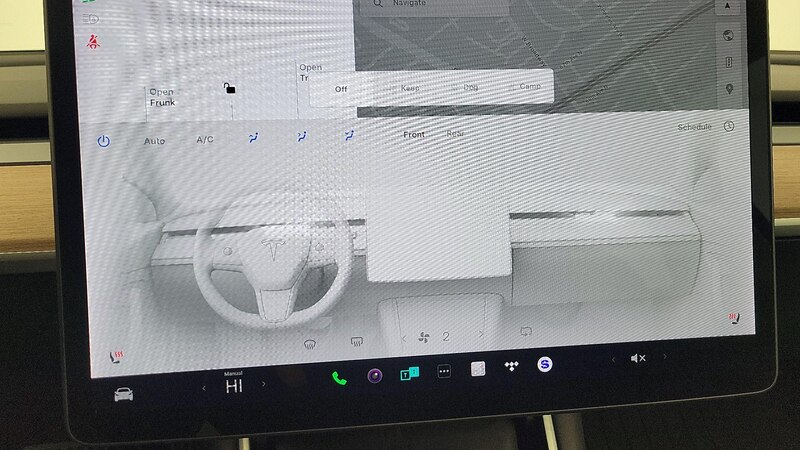Raise temperature with chevron right of HI
The image size is (800, 450).
(x=264, y=384)
